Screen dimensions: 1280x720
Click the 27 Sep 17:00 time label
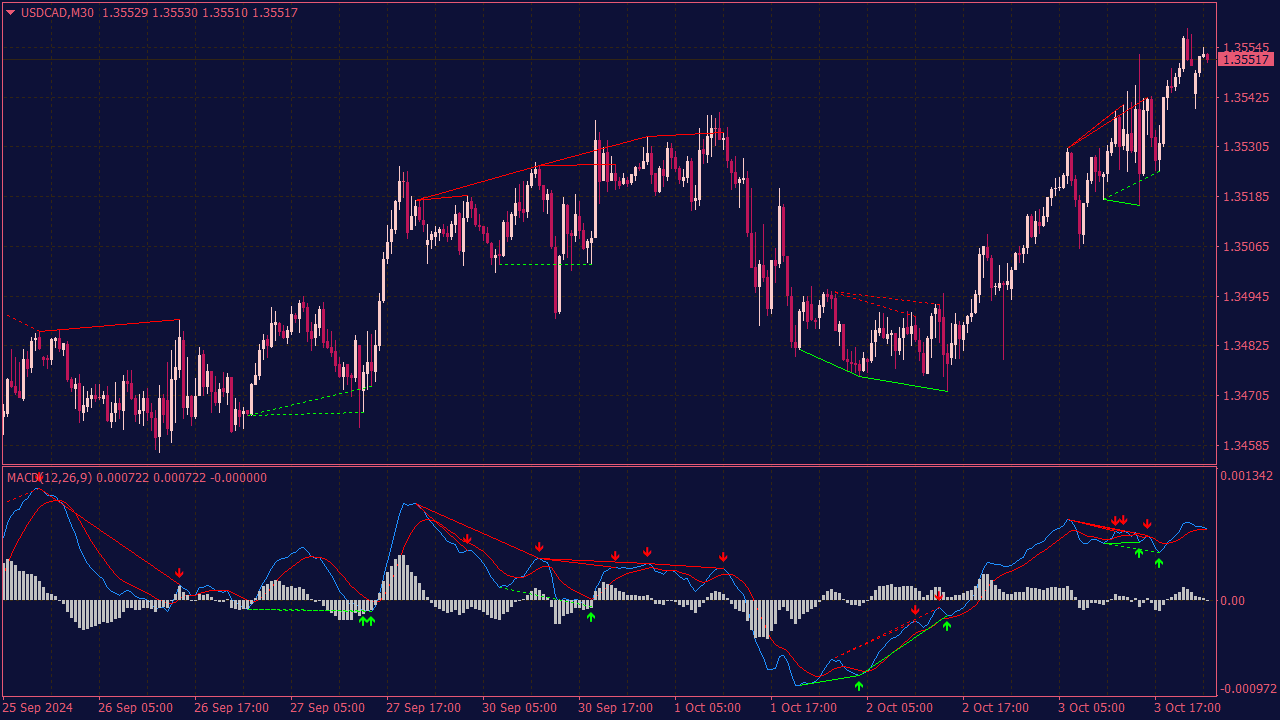(x=424, y=708)
